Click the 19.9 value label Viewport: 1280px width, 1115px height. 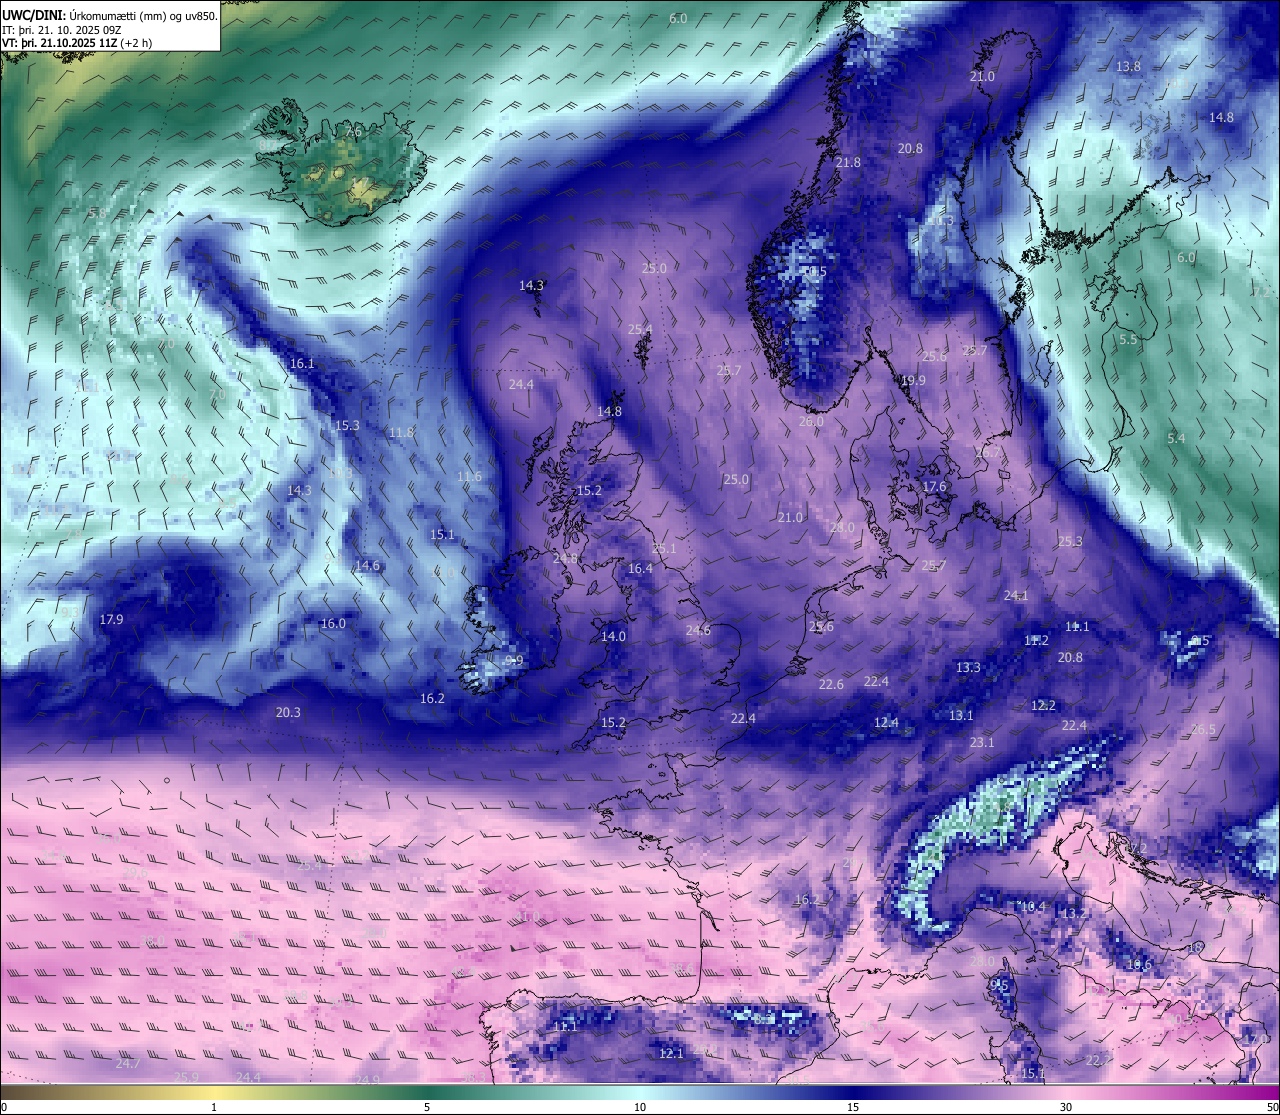913,380
